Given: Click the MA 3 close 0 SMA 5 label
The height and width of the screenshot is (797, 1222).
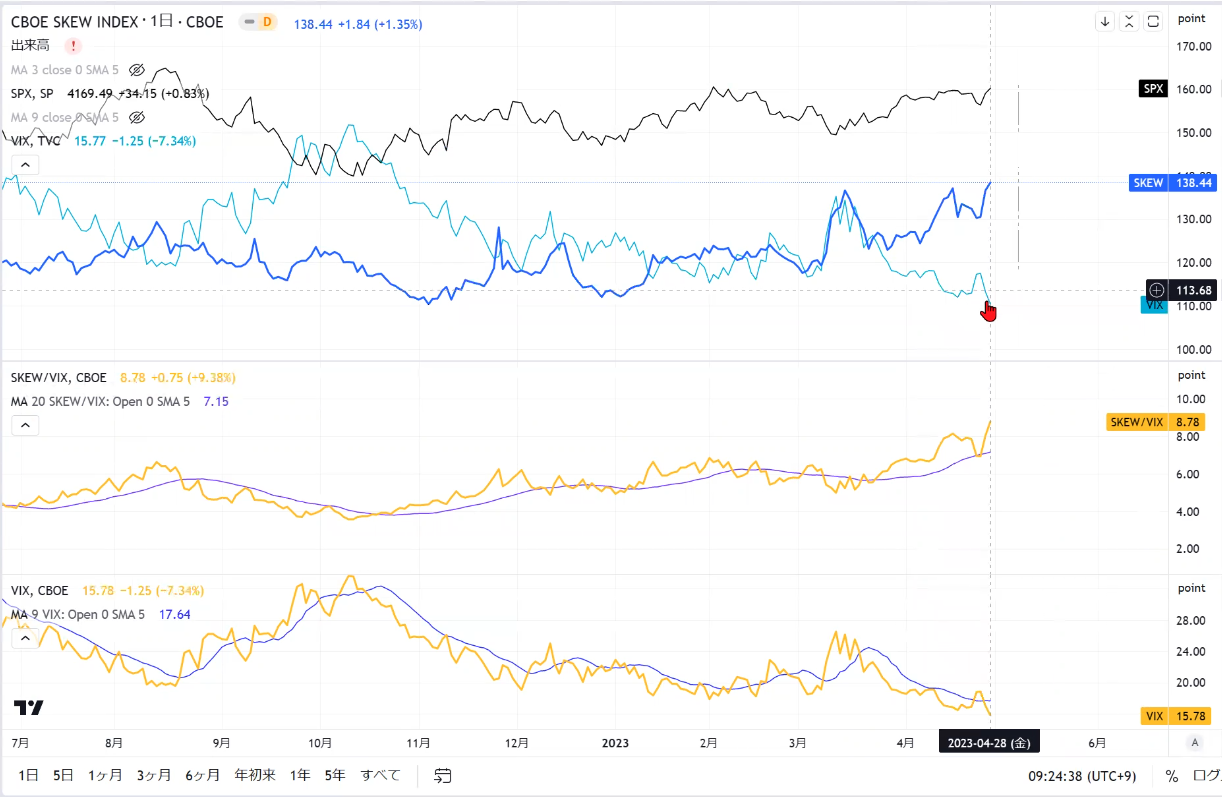Looking at the screenshot, I should pyautogui.click(x=66, y=70).
